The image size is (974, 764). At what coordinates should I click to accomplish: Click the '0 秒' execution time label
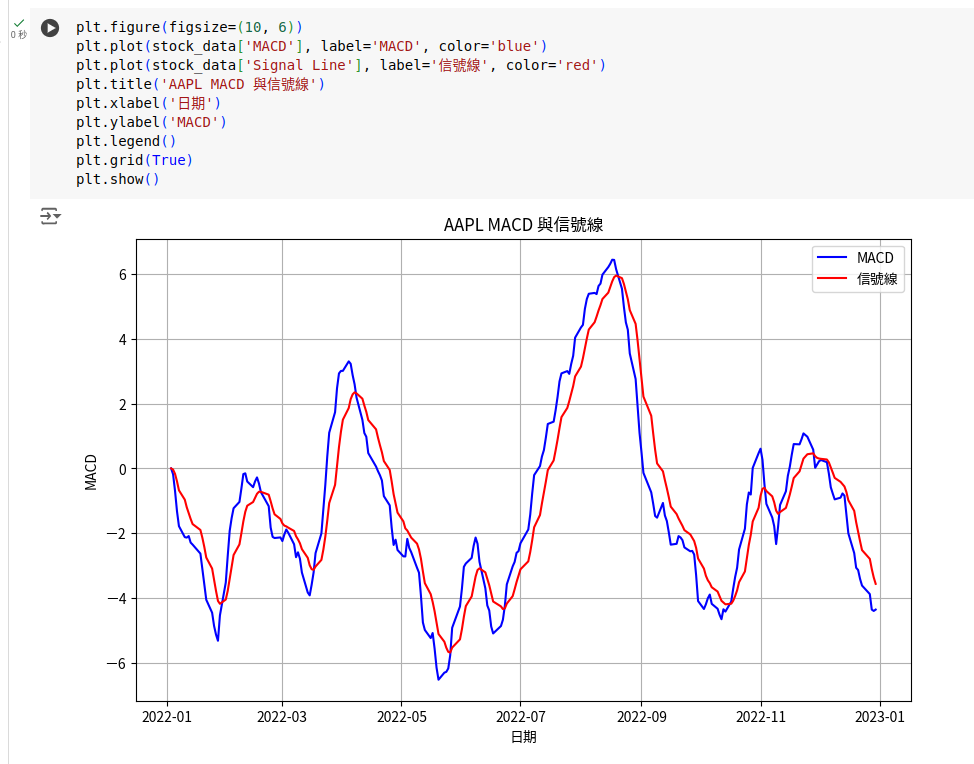point(19,35)
